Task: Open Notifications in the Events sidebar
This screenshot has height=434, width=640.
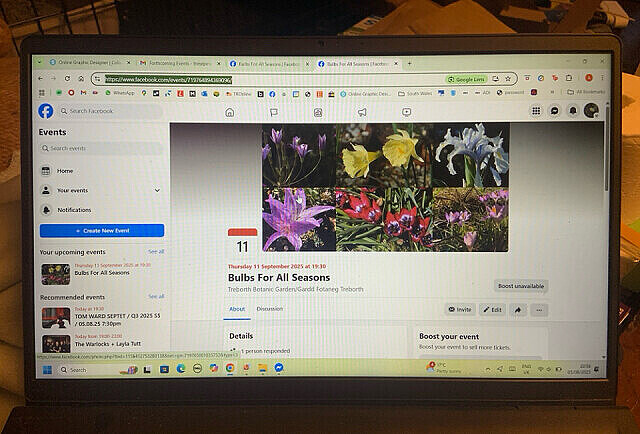Action: pyautogui.click(x=102, y=210)
